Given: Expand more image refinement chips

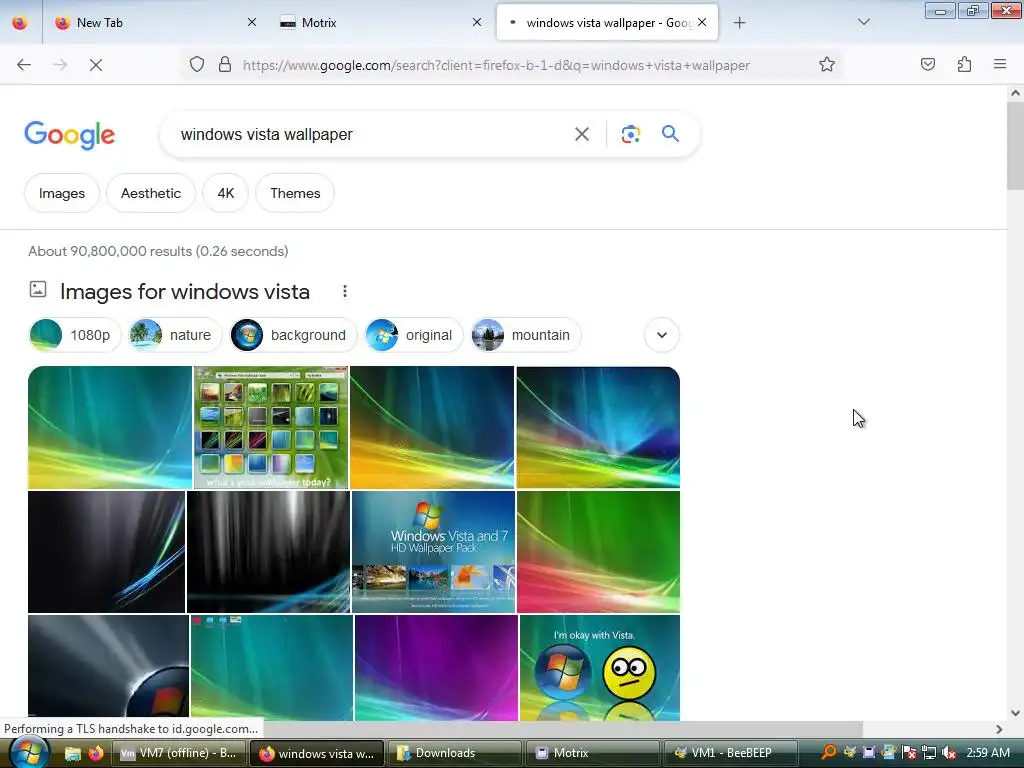Looking at the screenshot, I should (x=662, y=335).
